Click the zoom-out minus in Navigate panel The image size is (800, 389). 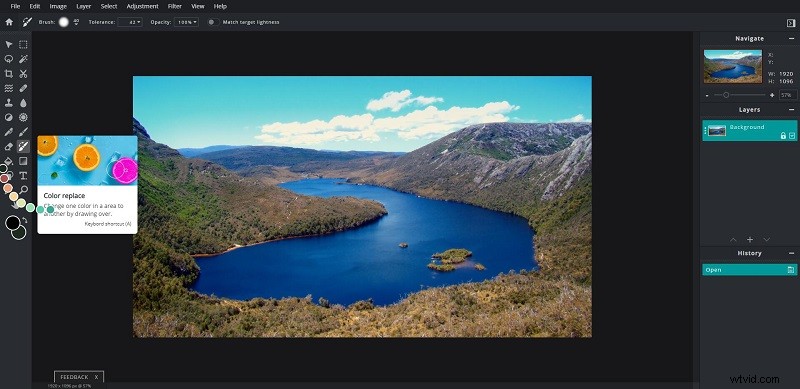(x=707, y=95)
